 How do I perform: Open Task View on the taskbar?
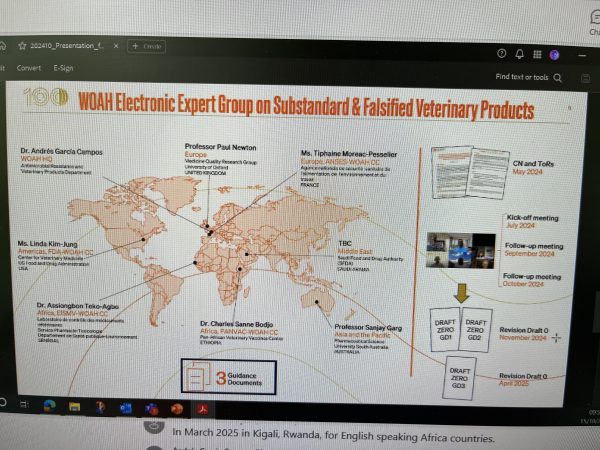(x=24, y=404)
